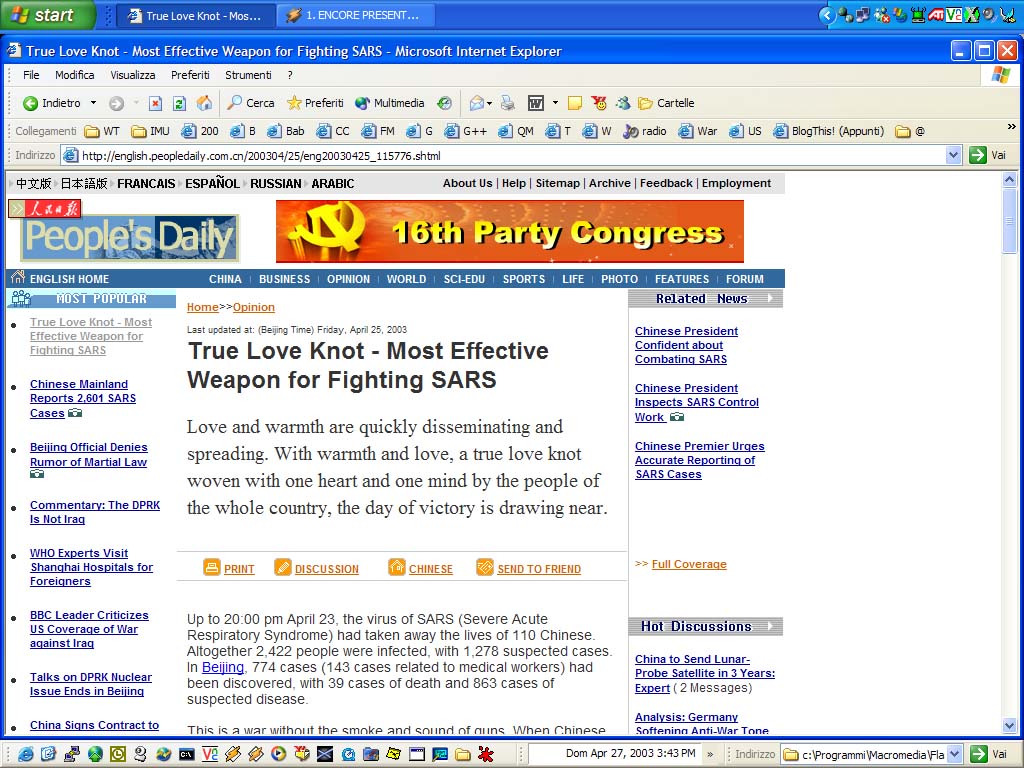Open the Strumenti menu
1024x768 pixels.
click(x=248, y=75)
